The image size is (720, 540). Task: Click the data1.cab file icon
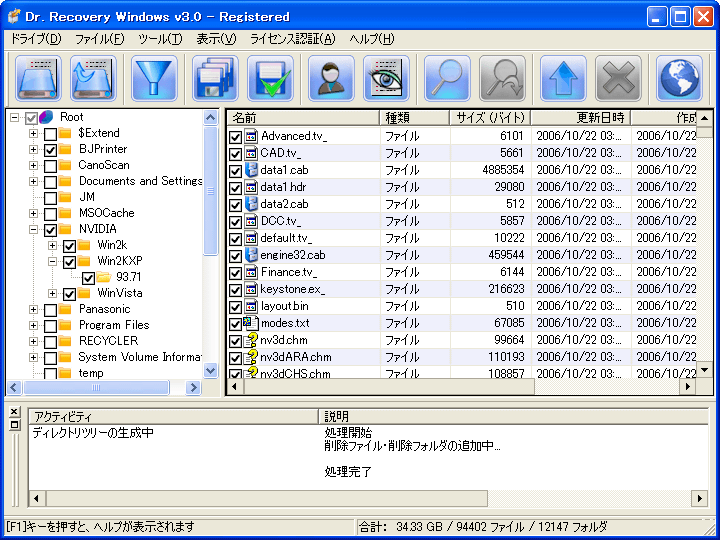pyautogui.click(x=251, y=170)
